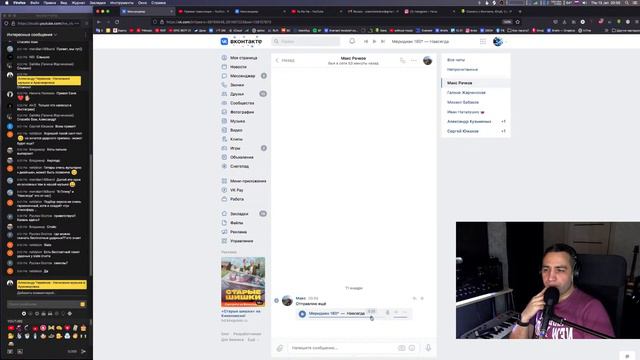The width and height of the screenshot is (640, 360).
Task: Click the VK notifications bell icon
Action: (352, 41)
